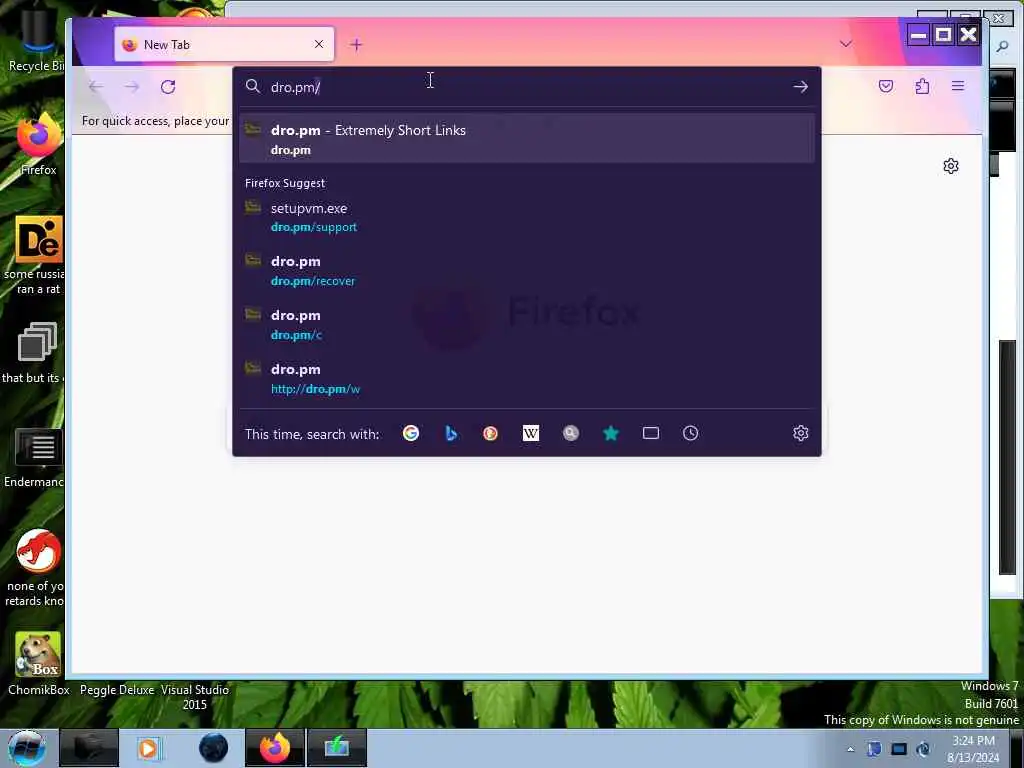Maximize the Firefox window
Image resolution: width=1024 pixels, height=768 pixels.
944,35
